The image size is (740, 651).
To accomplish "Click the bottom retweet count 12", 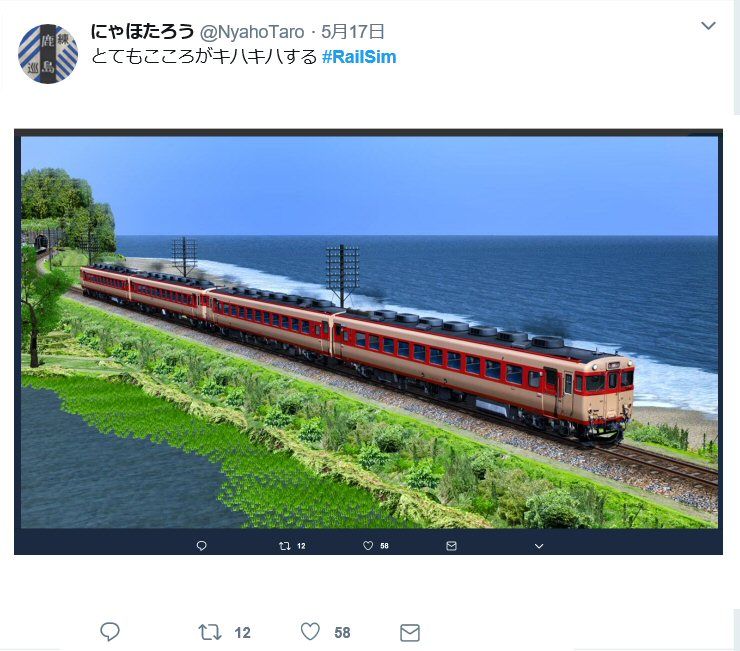I will pyautogui.click(x=243, y=633).
